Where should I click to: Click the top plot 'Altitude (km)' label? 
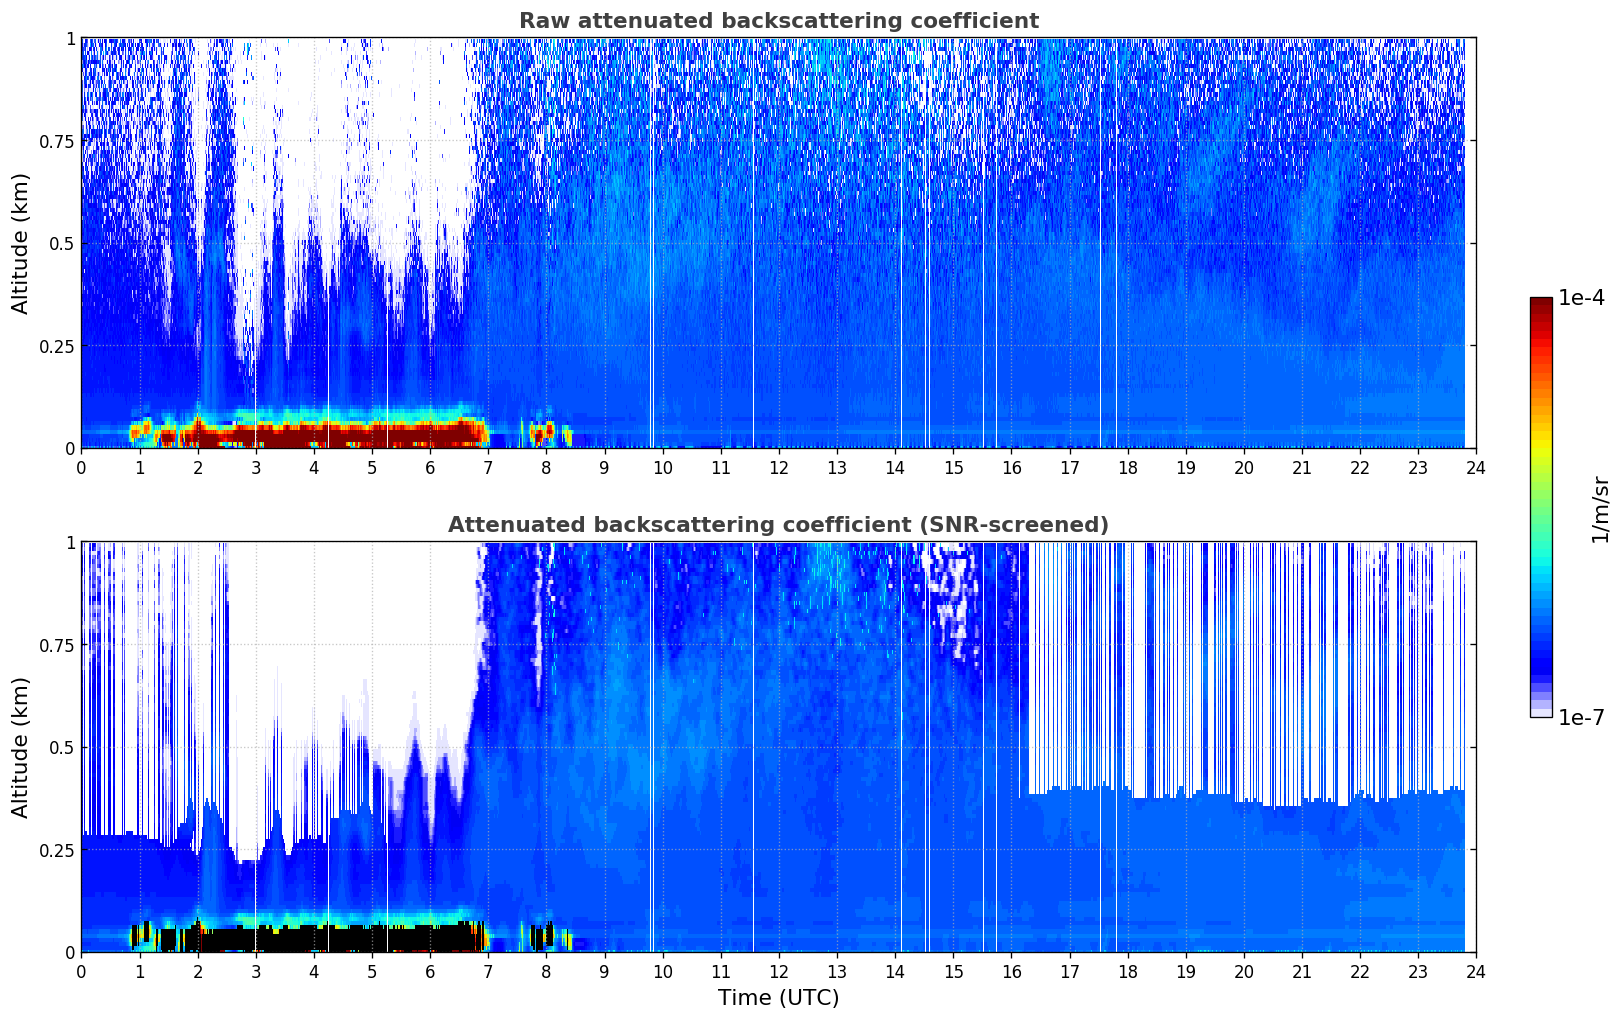coord(21,243)
